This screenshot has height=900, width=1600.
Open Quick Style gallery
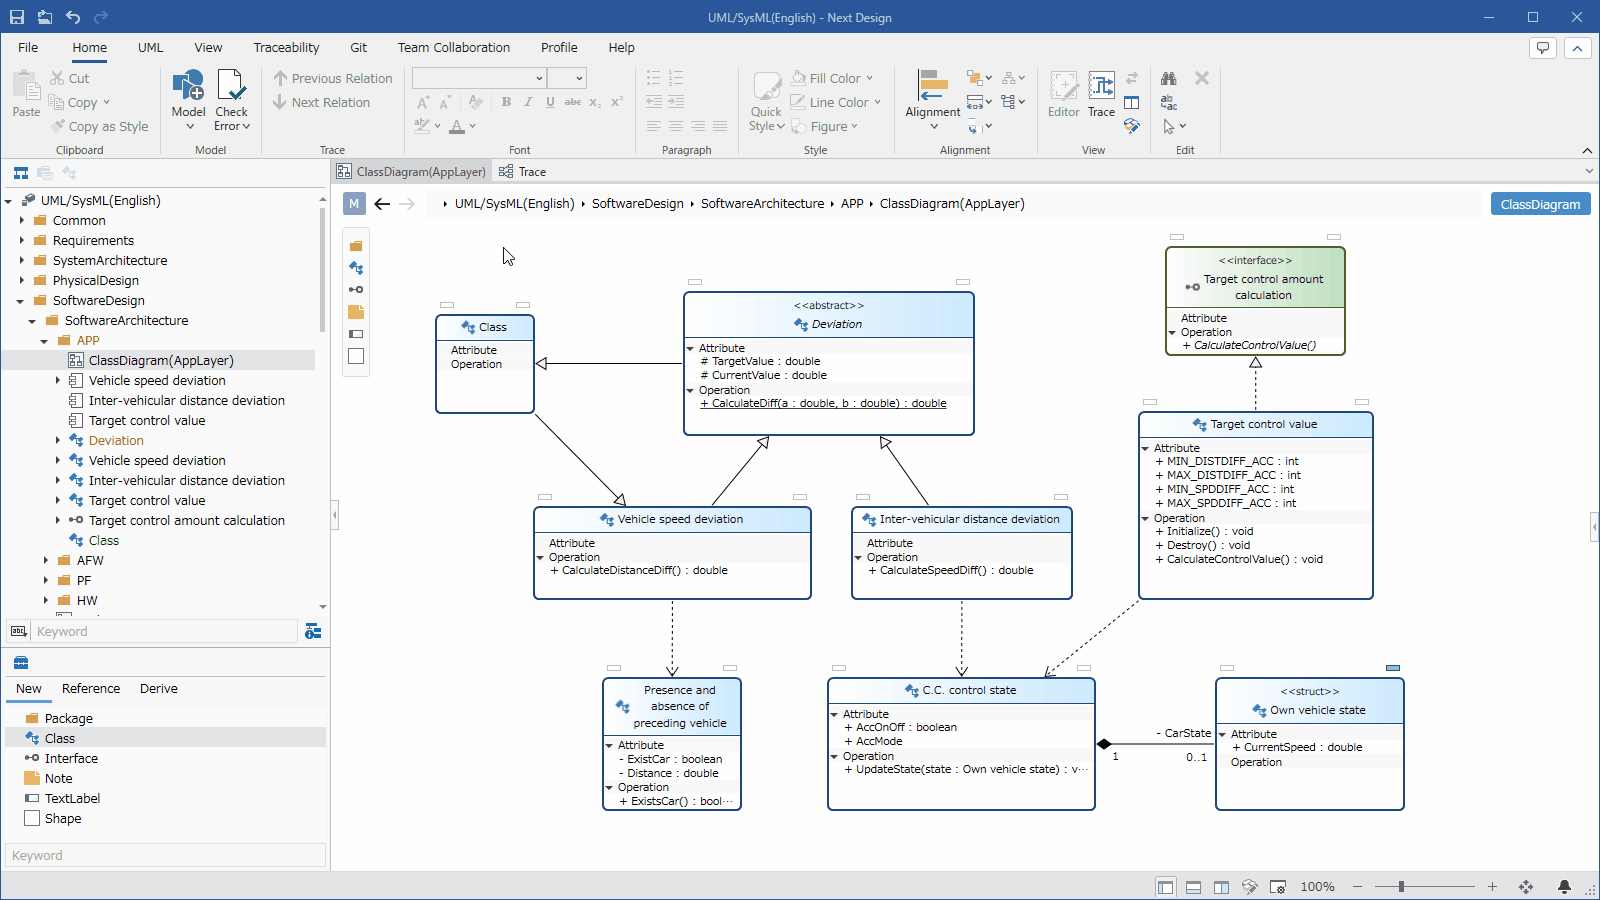click(766, 101)
